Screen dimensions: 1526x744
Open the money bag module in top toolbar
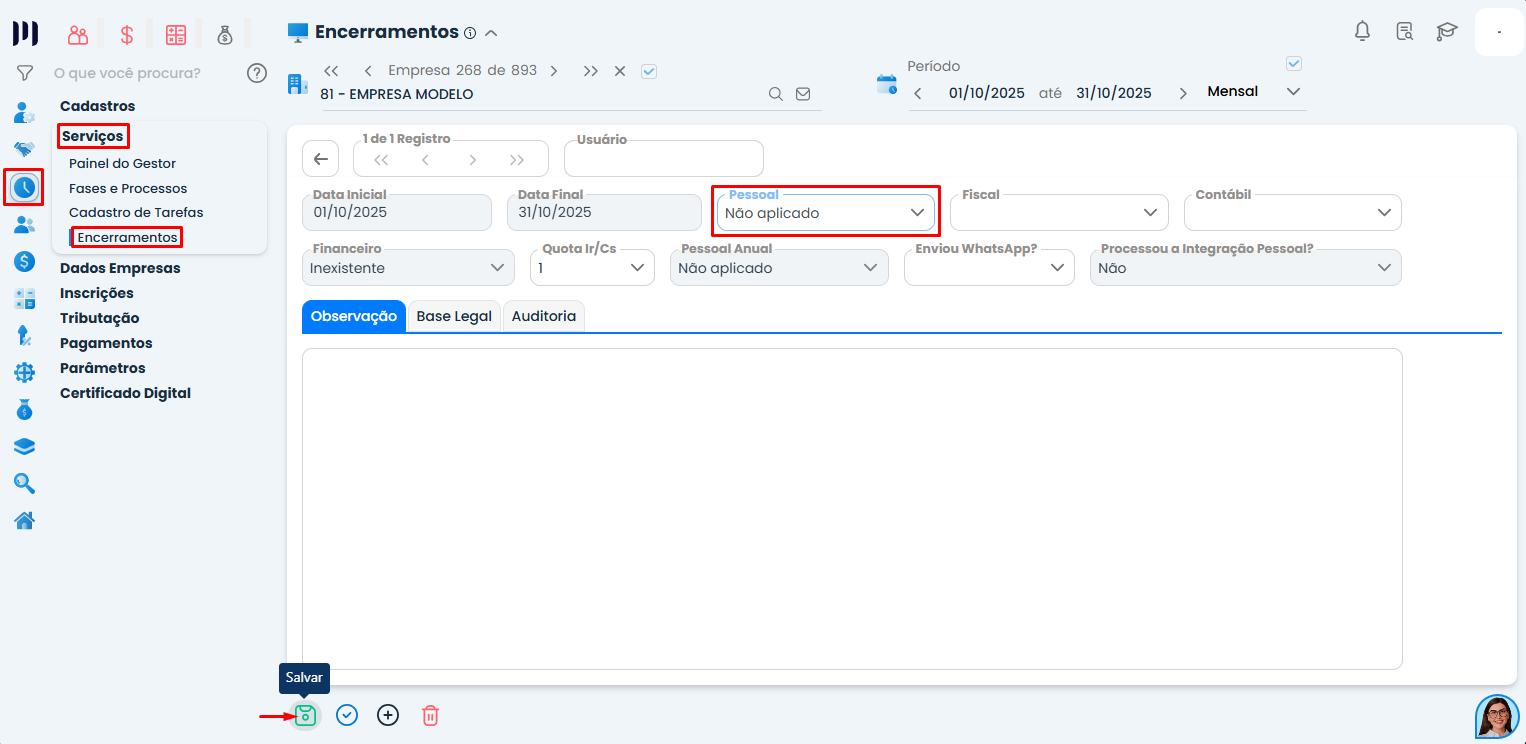225,35
